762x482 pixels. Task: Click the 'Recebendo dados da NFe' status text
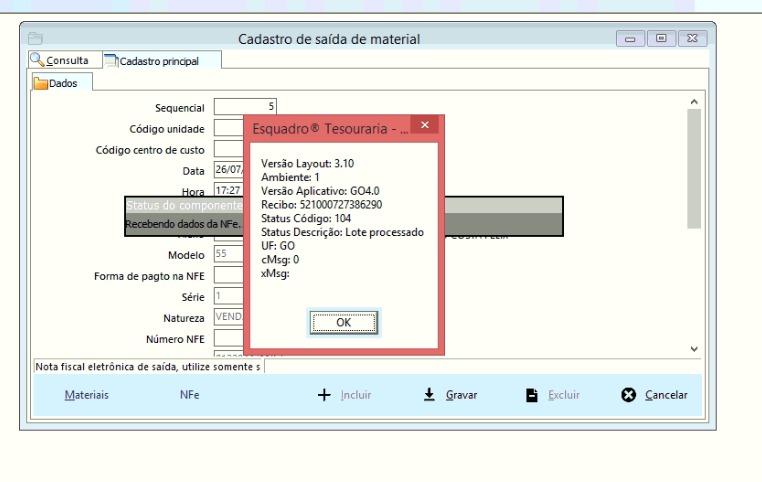tap(183, 224)
